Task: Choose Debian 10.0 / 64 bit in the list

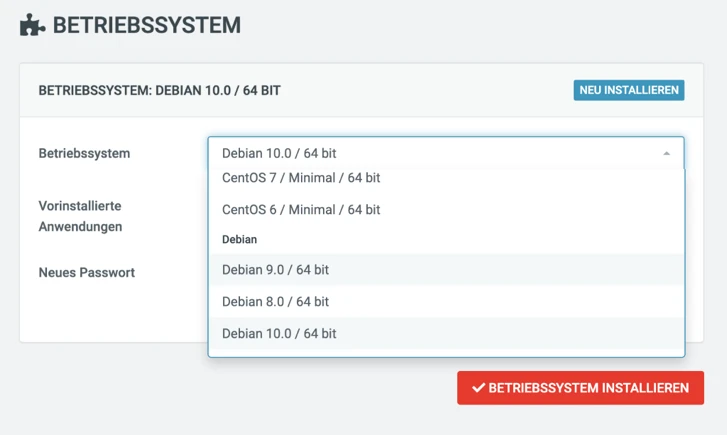Action: coord(446,333)
